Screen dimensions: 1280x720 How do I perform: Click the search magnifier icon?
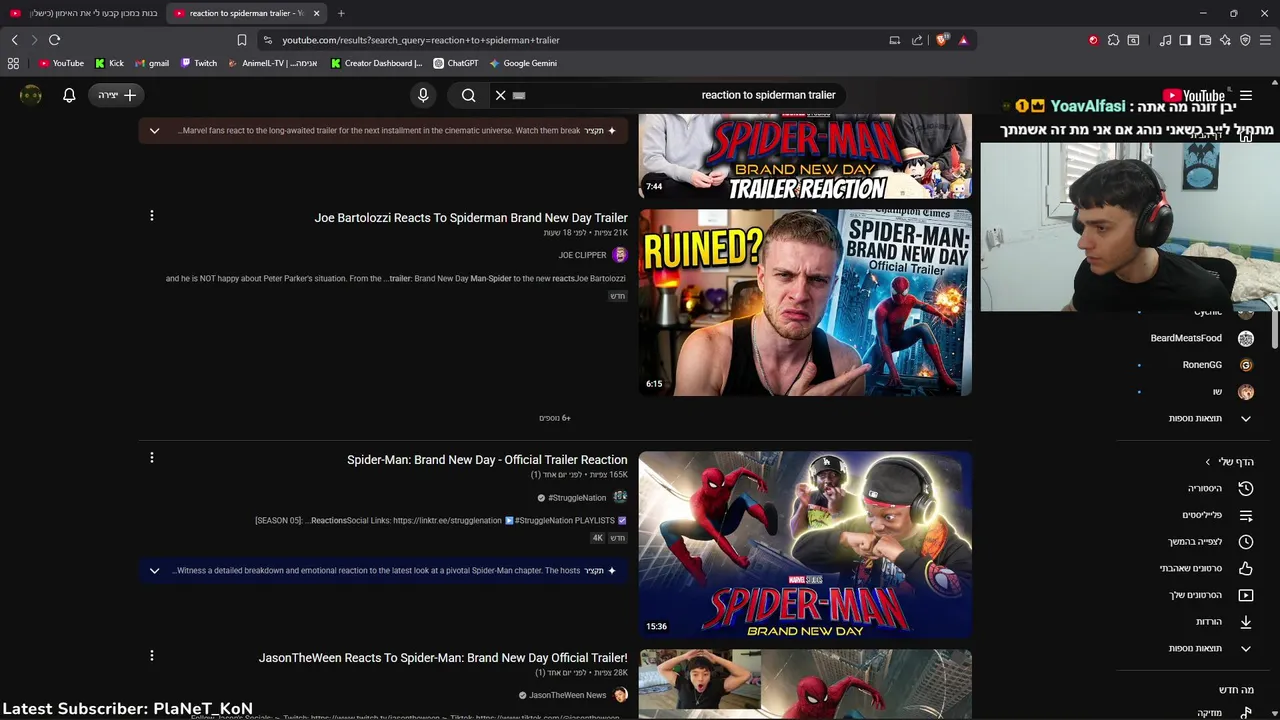coord(468,95)
